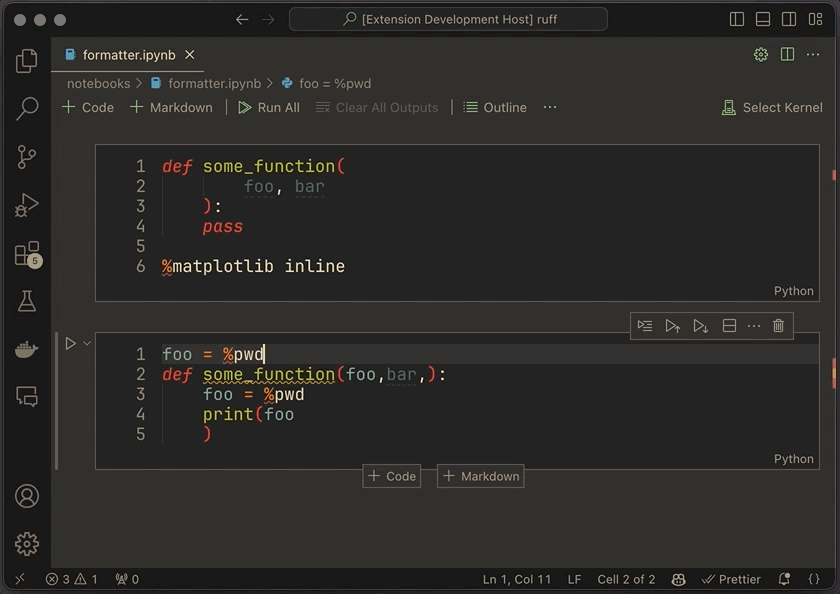
Task: Open notebook settings gear in editor title
Action: click(761, 54)
